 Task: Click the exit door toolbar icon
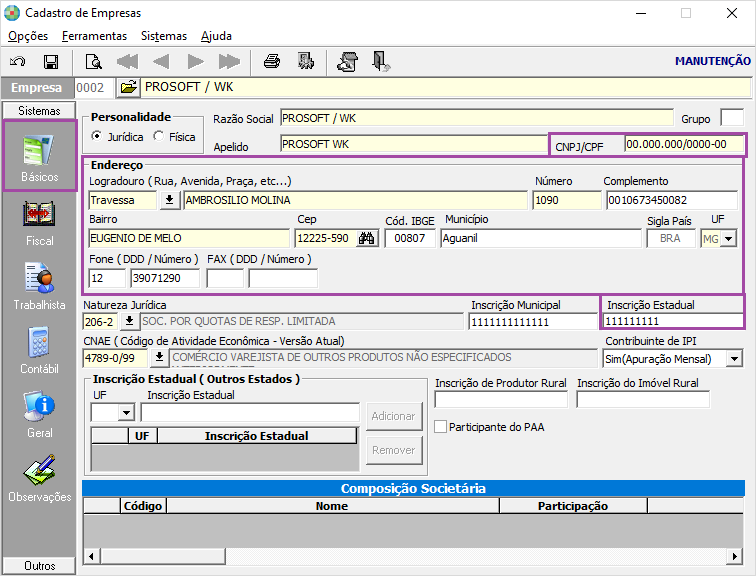pos(381,61)
